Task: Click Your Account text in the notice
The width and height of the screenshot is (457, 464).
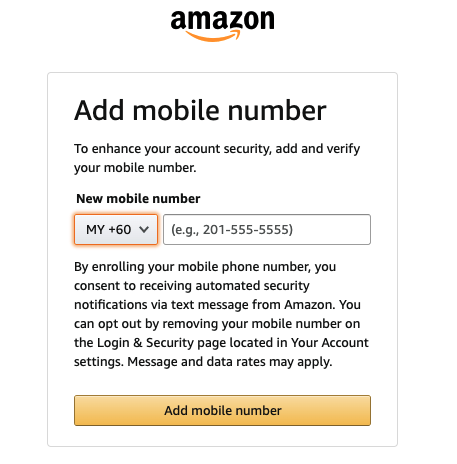Action: 330,342
